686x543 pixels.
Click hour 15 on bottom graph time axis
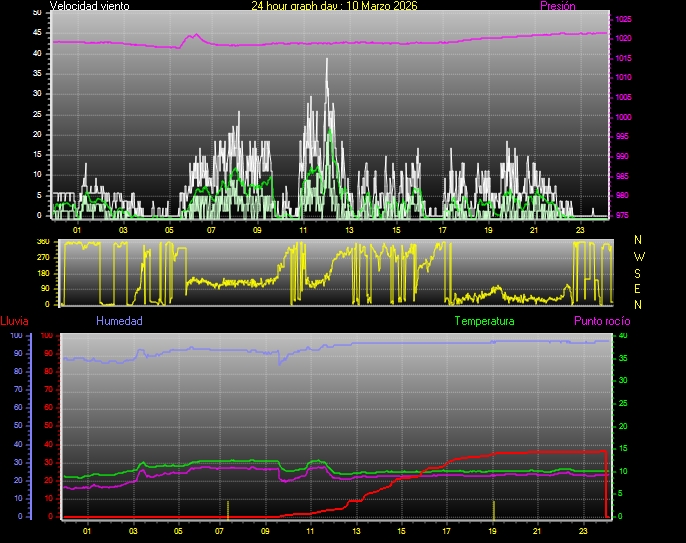tap(400, 530)
